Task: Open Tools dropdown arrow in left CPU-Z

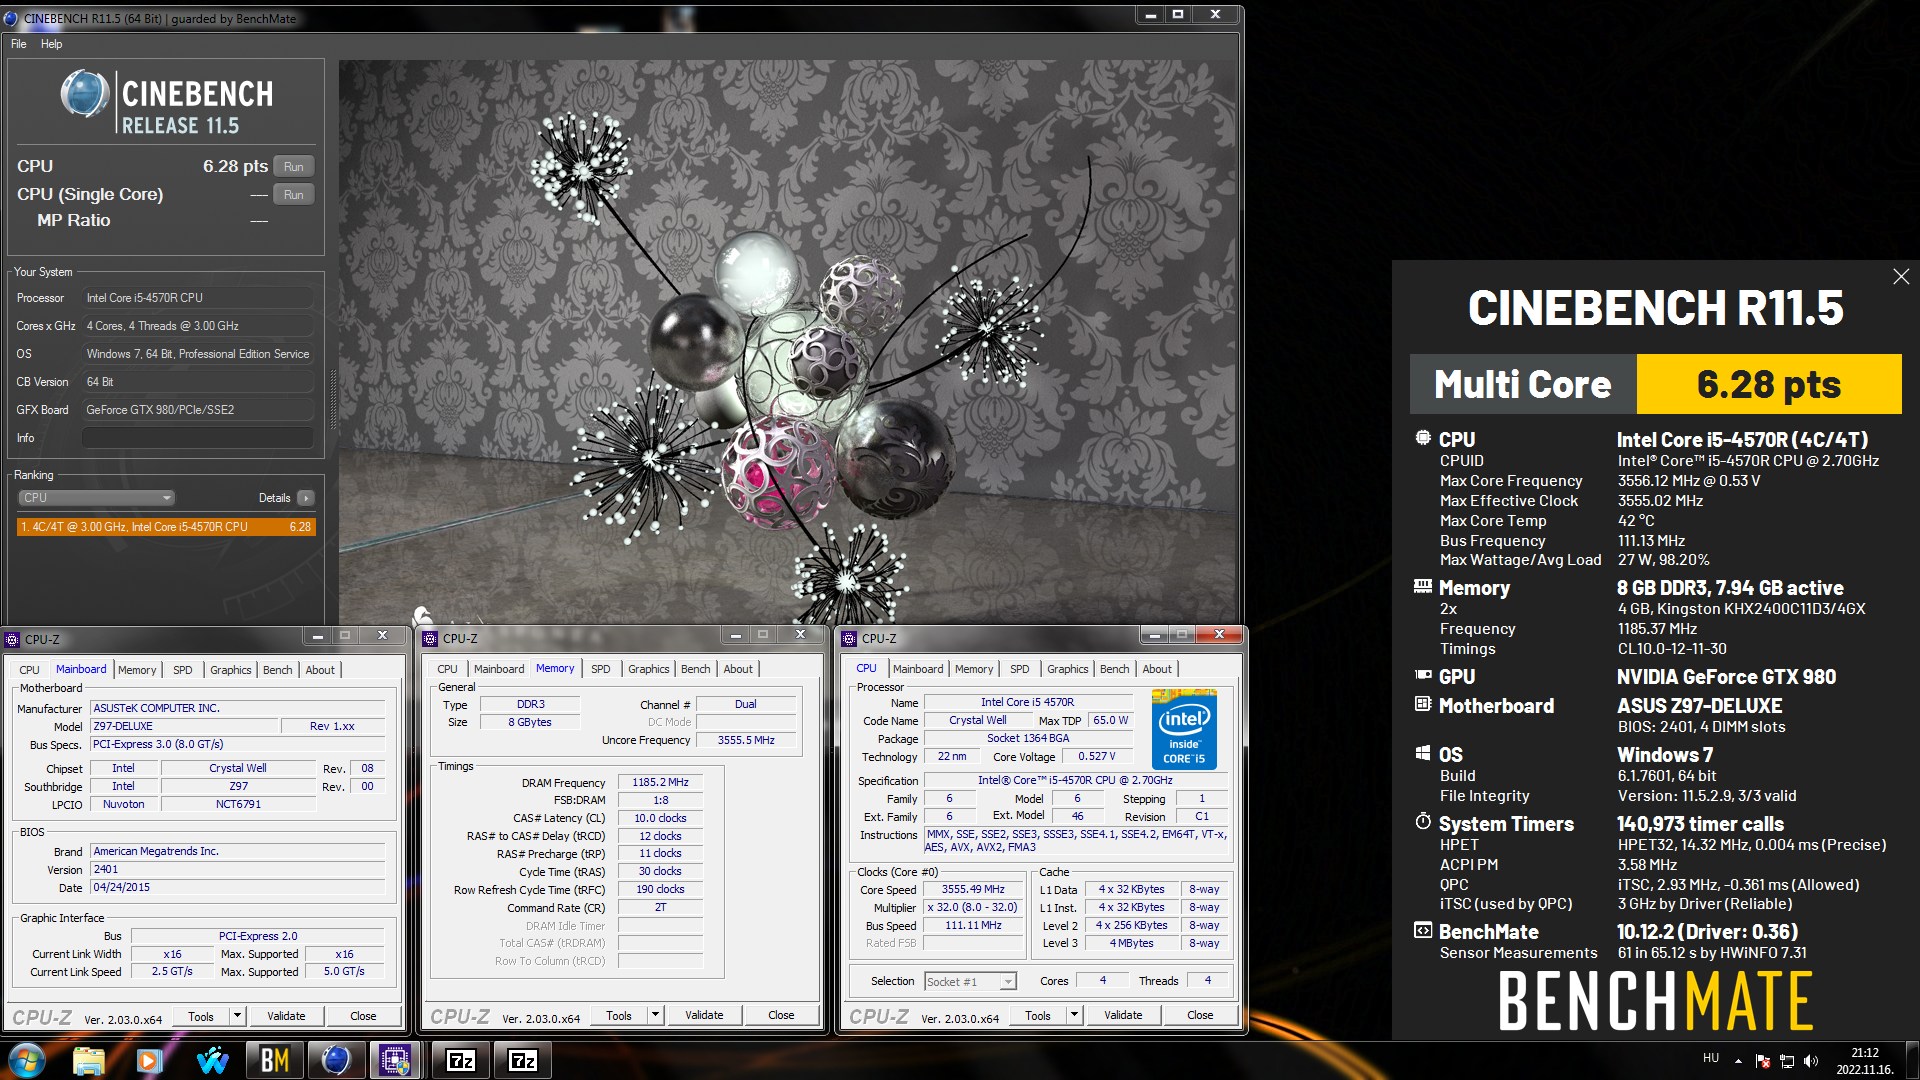Action: pyautogui.click(x=237, y=1016)
